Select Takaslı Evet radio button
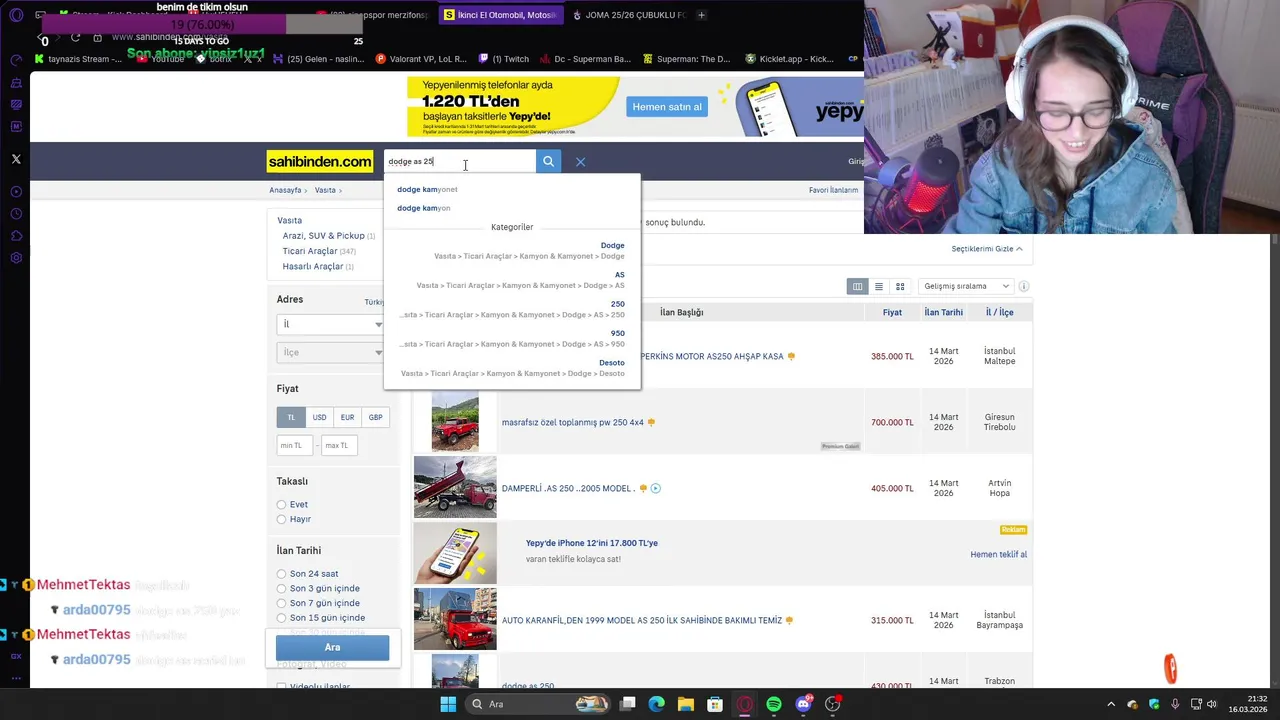Viewport: 1280px width, 720px height. 281,505
